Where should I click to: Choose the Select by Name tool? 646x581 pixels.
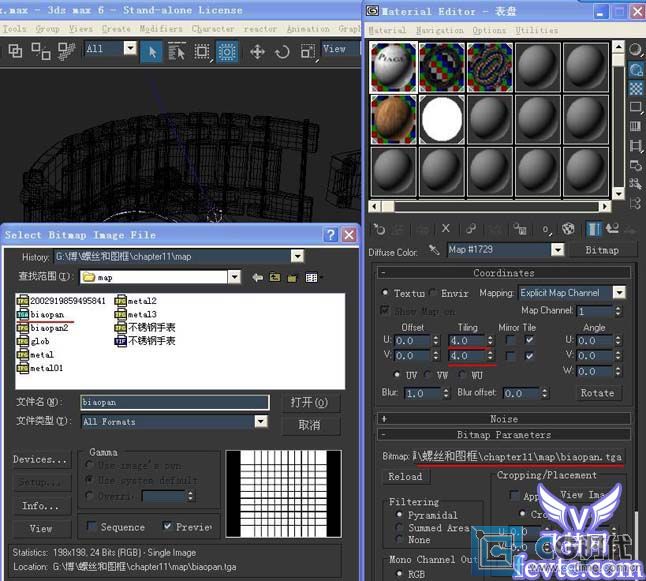click(x=177, y=52)
